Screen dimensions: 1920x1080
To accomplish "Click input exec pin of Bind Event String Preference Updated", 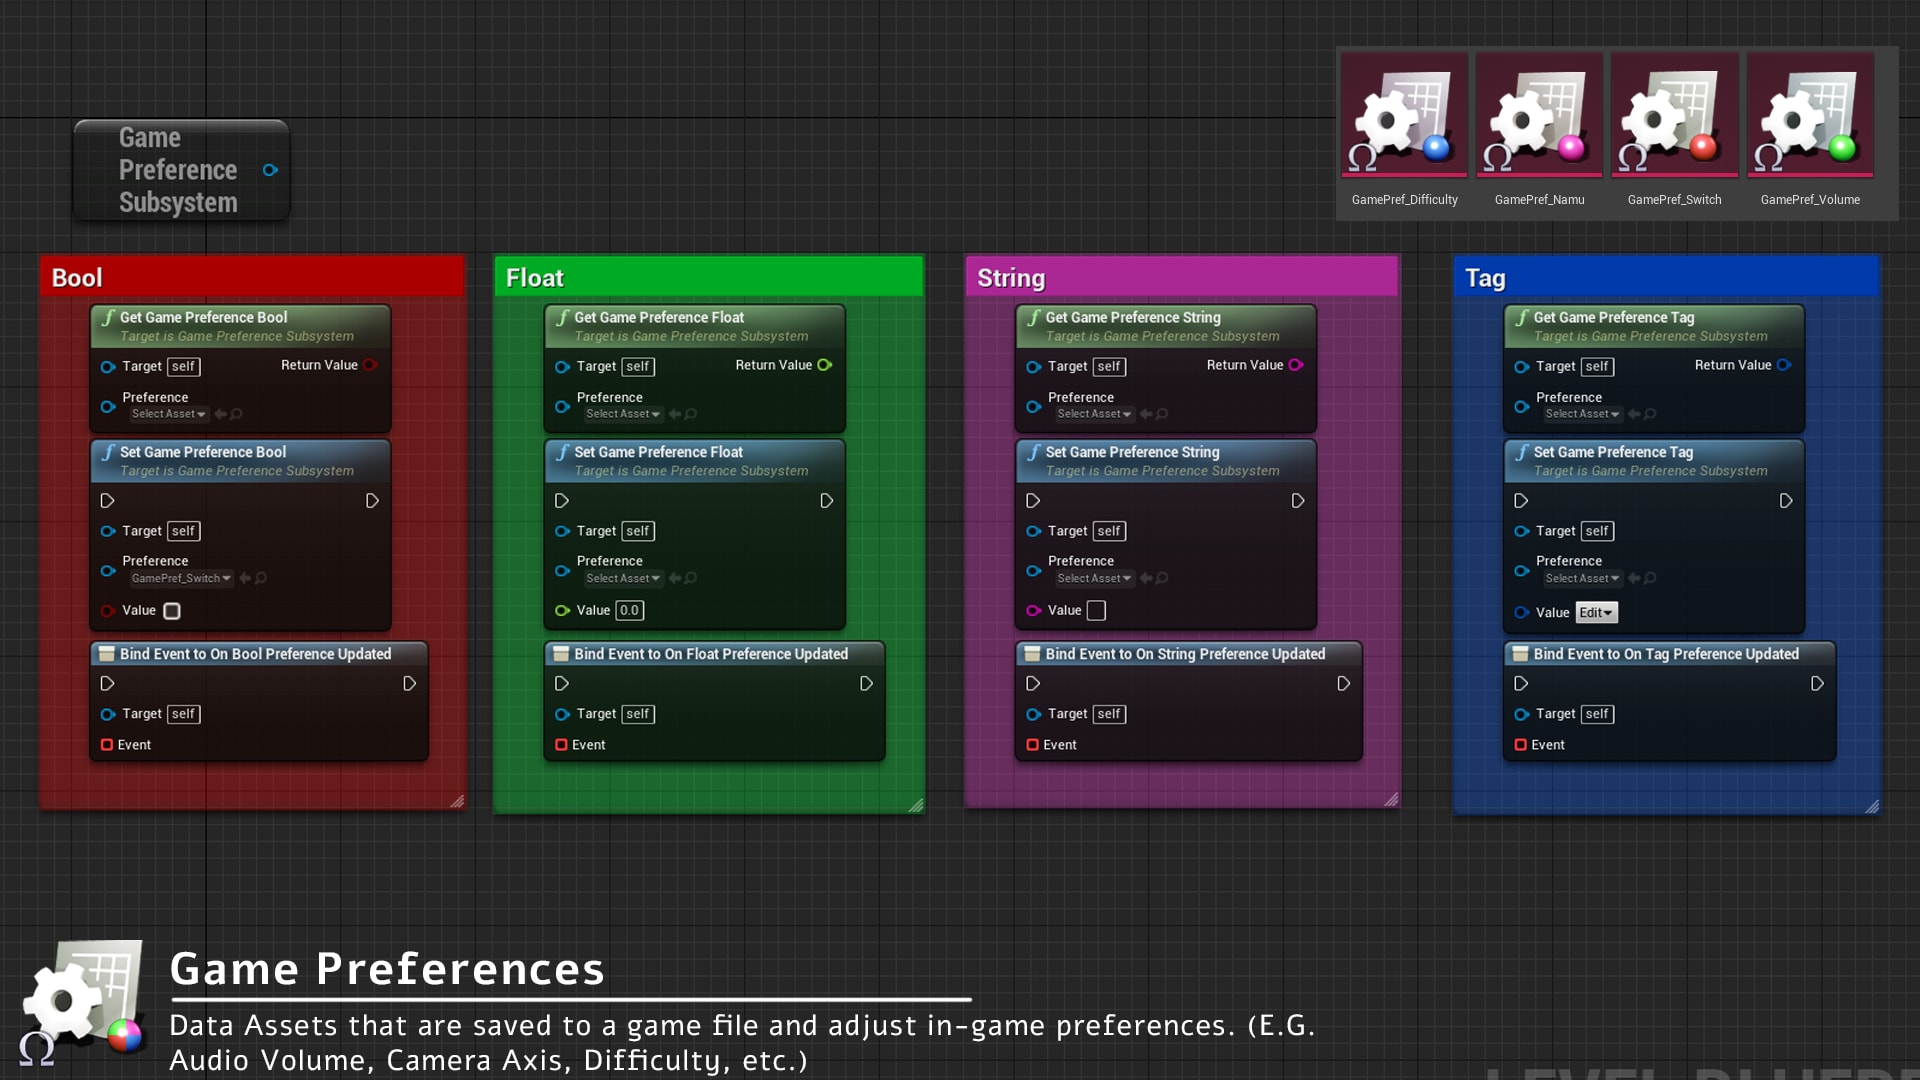I will (1033, 684).
